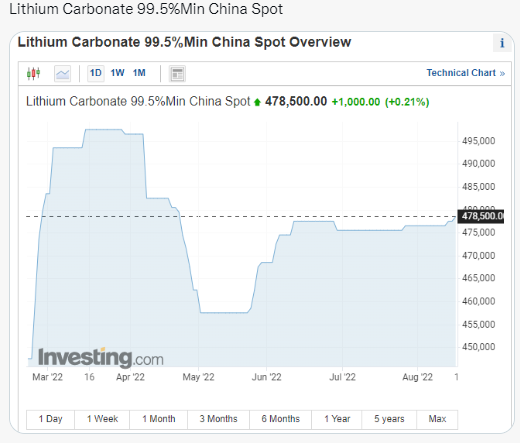Screen dimensions: 520x443
Task: Switch to the 1 Year range
Action: (337, 419)
